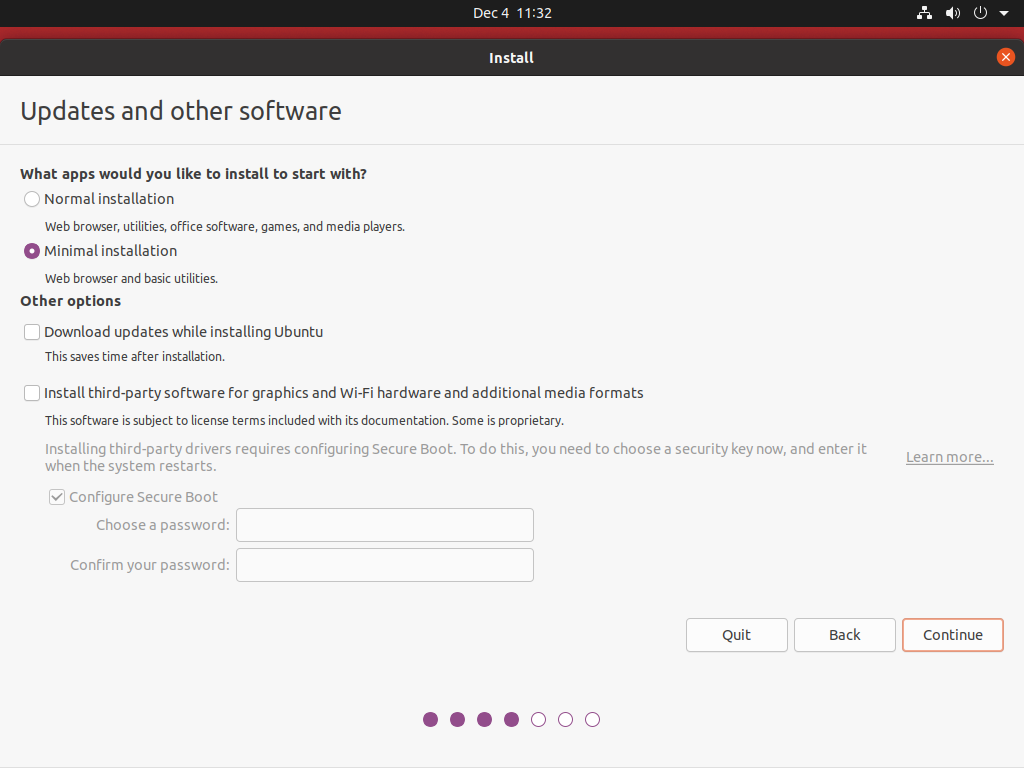Open the network status icon in top bar

924,13
